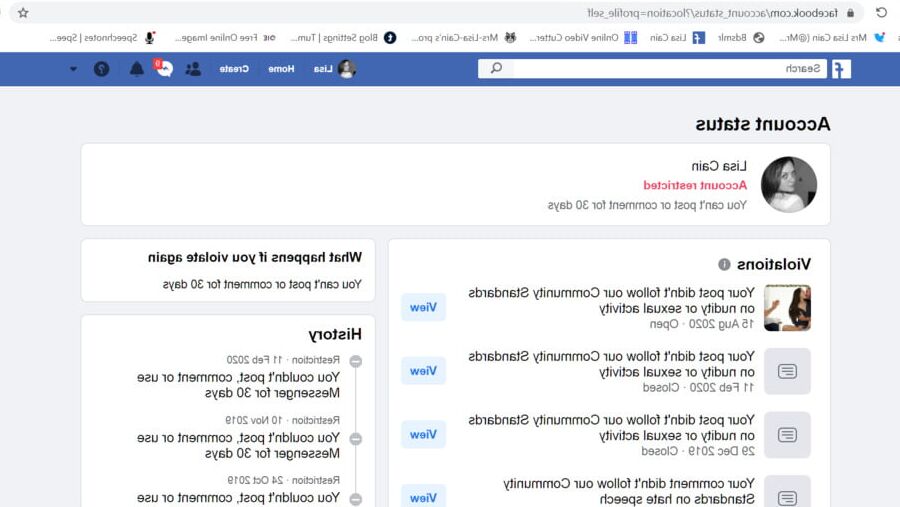Click the Facebook logo icon
This screenshot has height=507, width=900.
point(841,69)
